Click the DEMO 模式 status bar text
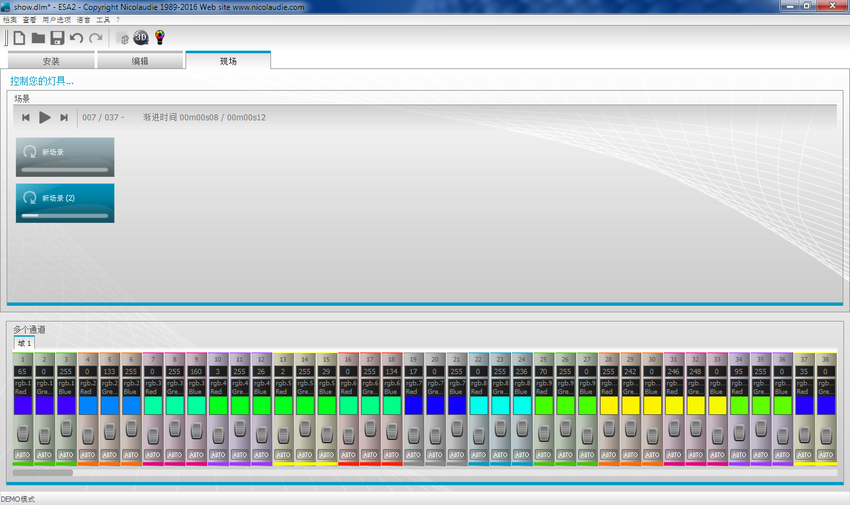Image resolution: width=850 pixels, height=505 pixels. pos(18,500)
